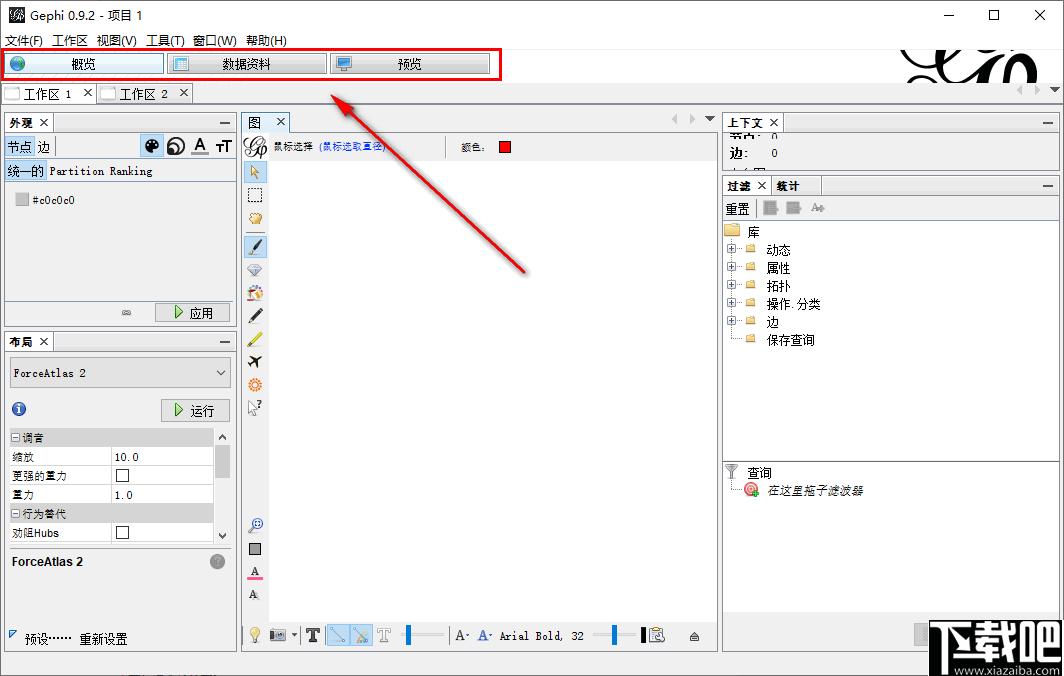Expand the 属性 filter folder
This screenshot has height=676, width=1064.
[x=732, y=267]
